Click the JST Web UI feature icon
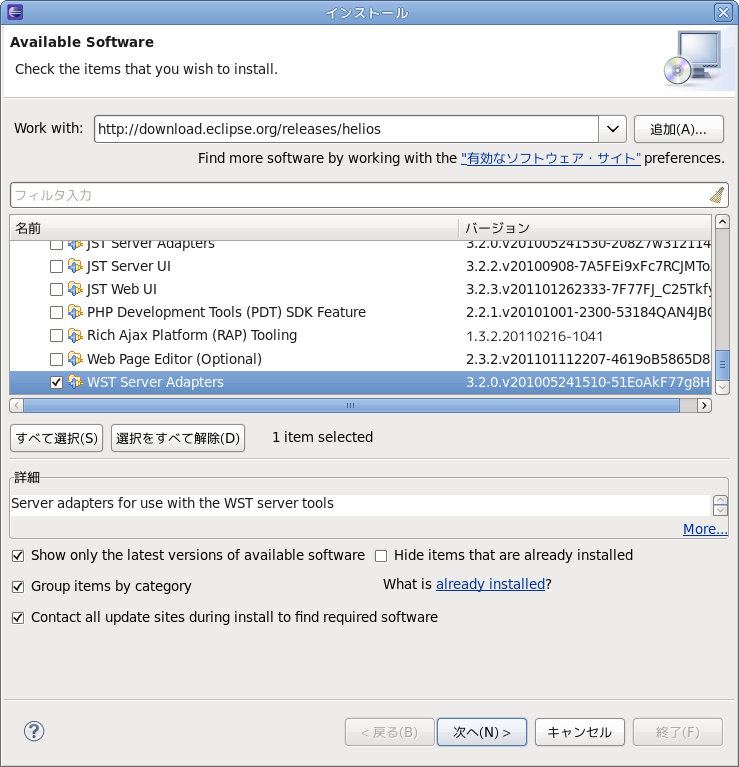The width and height of the screenshot is (739, 767). [75, 289]
